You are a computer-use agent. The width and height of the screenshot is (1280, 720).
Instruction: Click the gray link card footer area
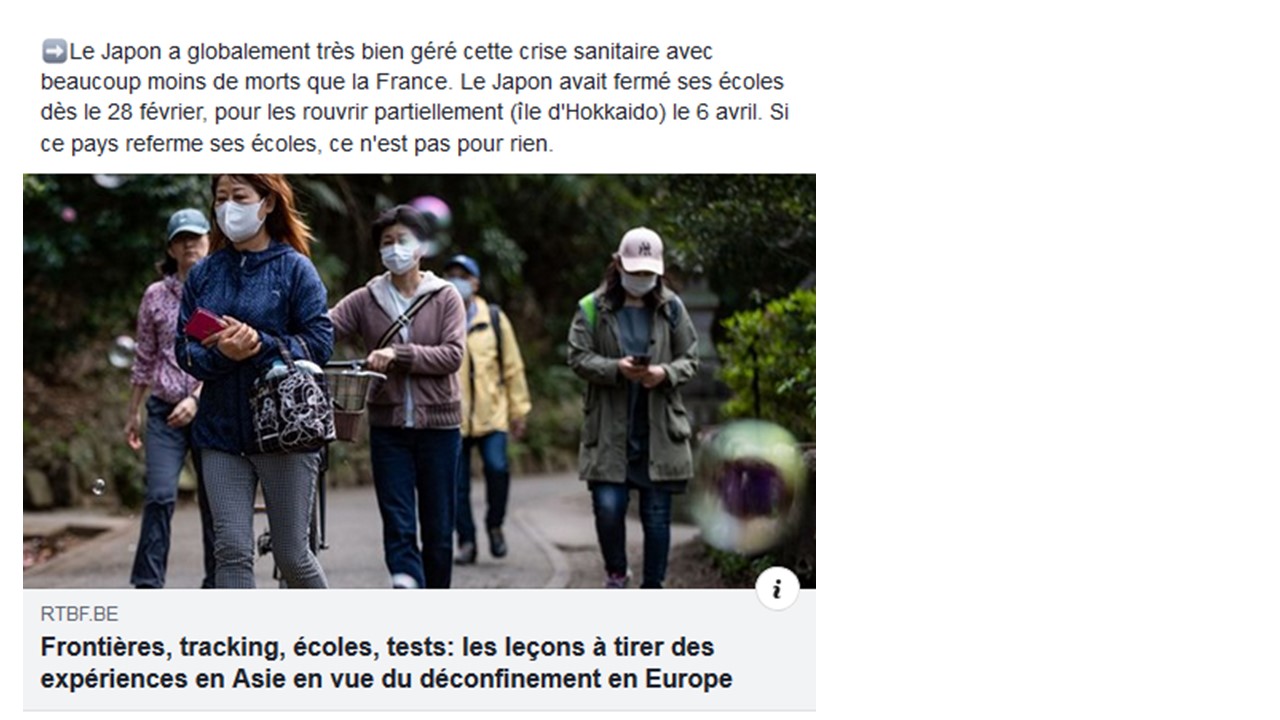click(419, 649)
